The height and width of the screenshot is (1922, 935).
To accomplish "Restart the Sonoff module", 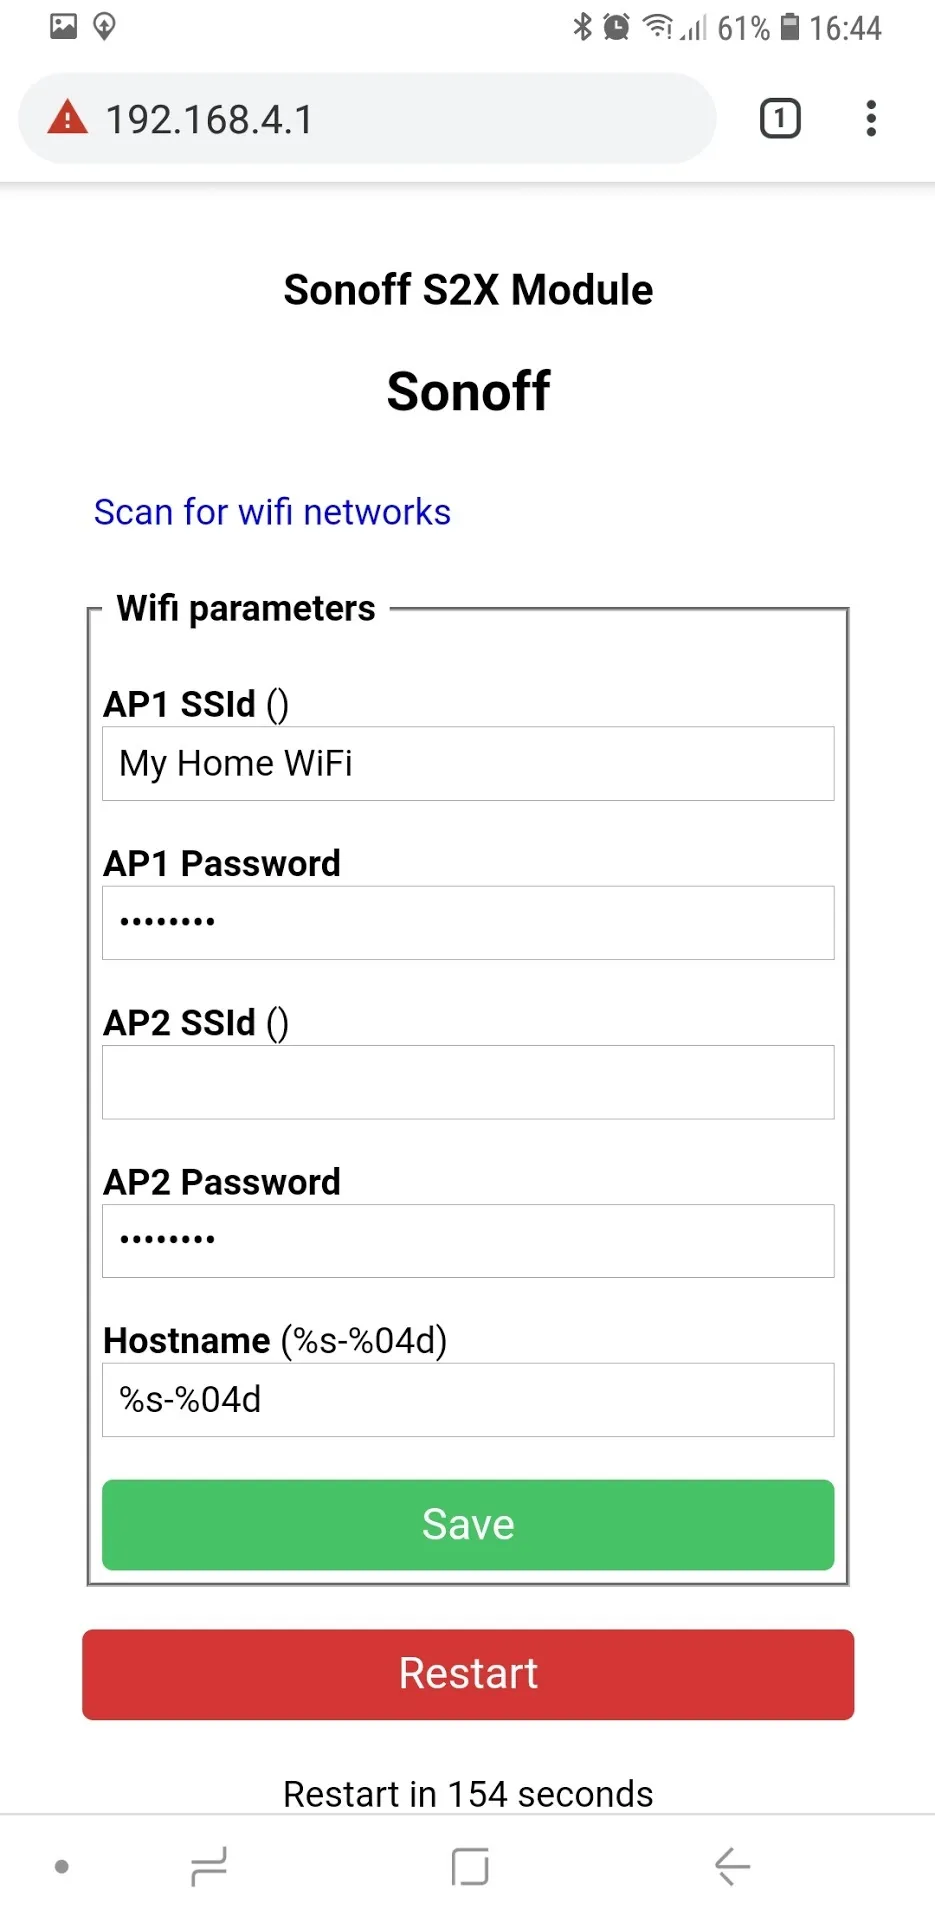I will pyautogui.click(x=467, y=1674).
